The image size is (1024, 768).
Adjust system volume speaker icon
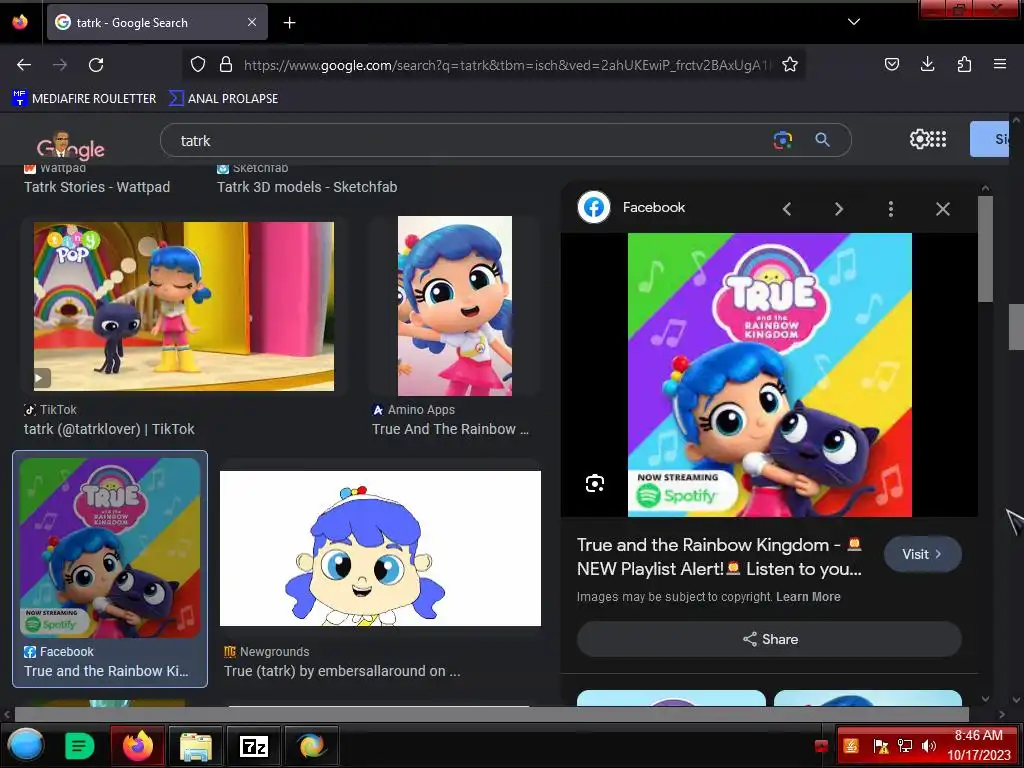point(929,746)
